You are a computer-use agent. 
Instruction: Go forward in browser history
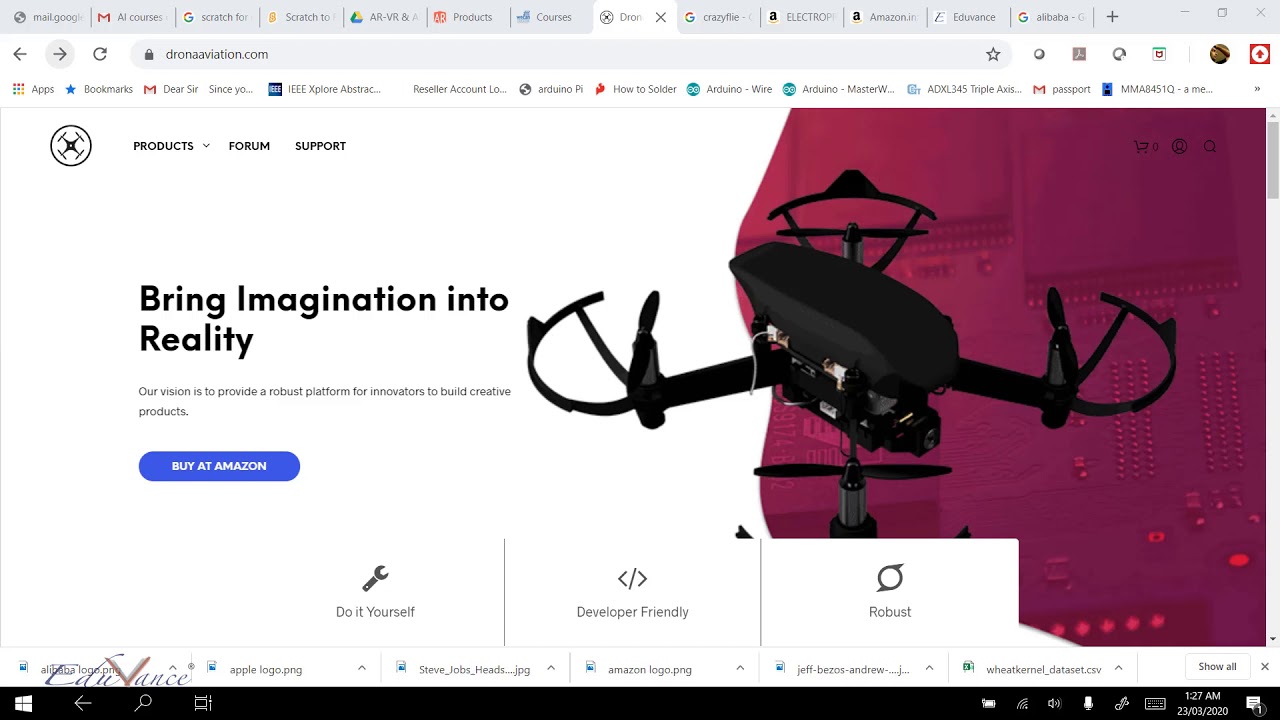coord(60,54)
